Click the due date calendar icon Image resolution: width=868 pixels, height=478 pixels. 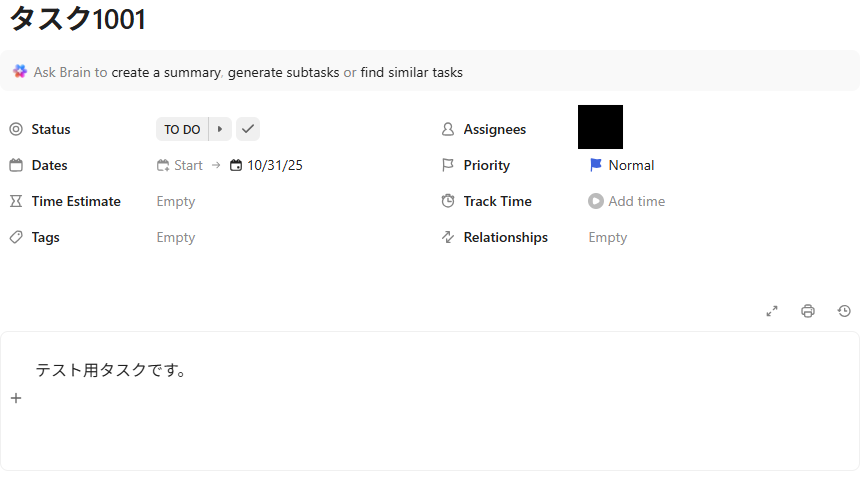236,165
